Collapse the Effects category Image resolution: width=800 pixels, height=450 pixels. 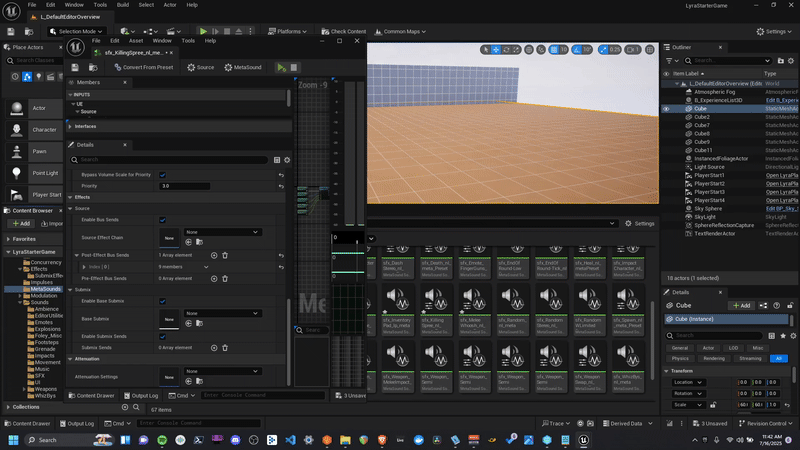70,197
